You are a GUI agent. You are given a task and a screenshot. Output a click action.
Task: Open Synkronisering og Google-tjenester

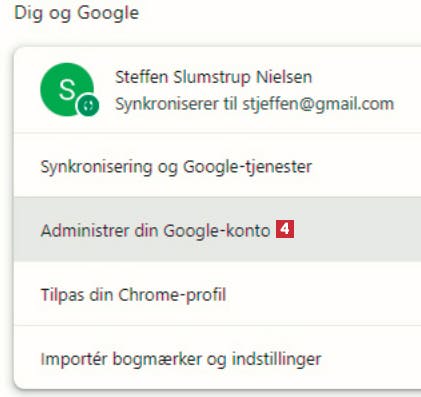pos(217,166)
